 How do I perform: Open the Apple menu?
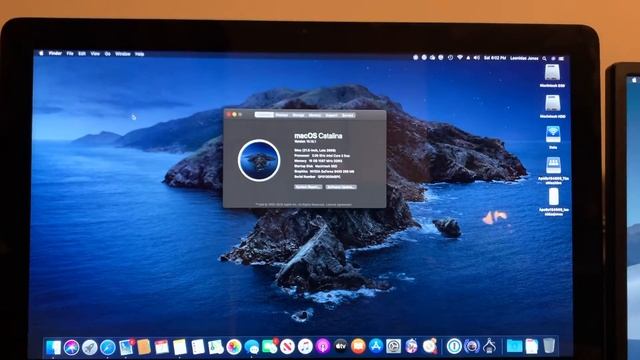click(41, 53)
